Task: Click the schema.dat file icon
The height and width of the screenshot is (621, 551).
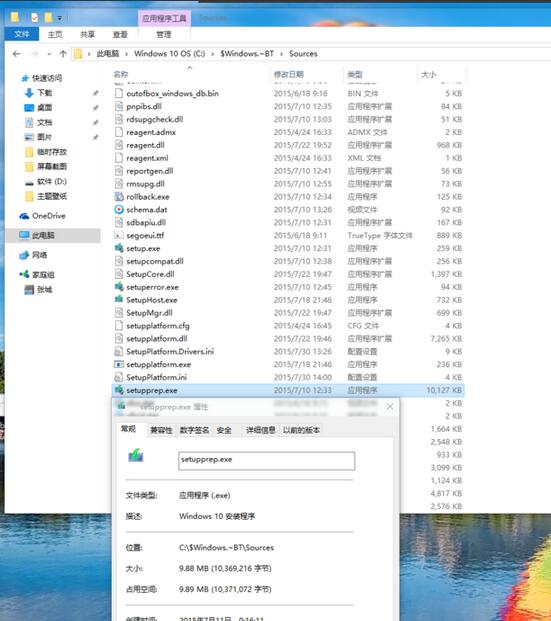Action: [x=118, y=210]
